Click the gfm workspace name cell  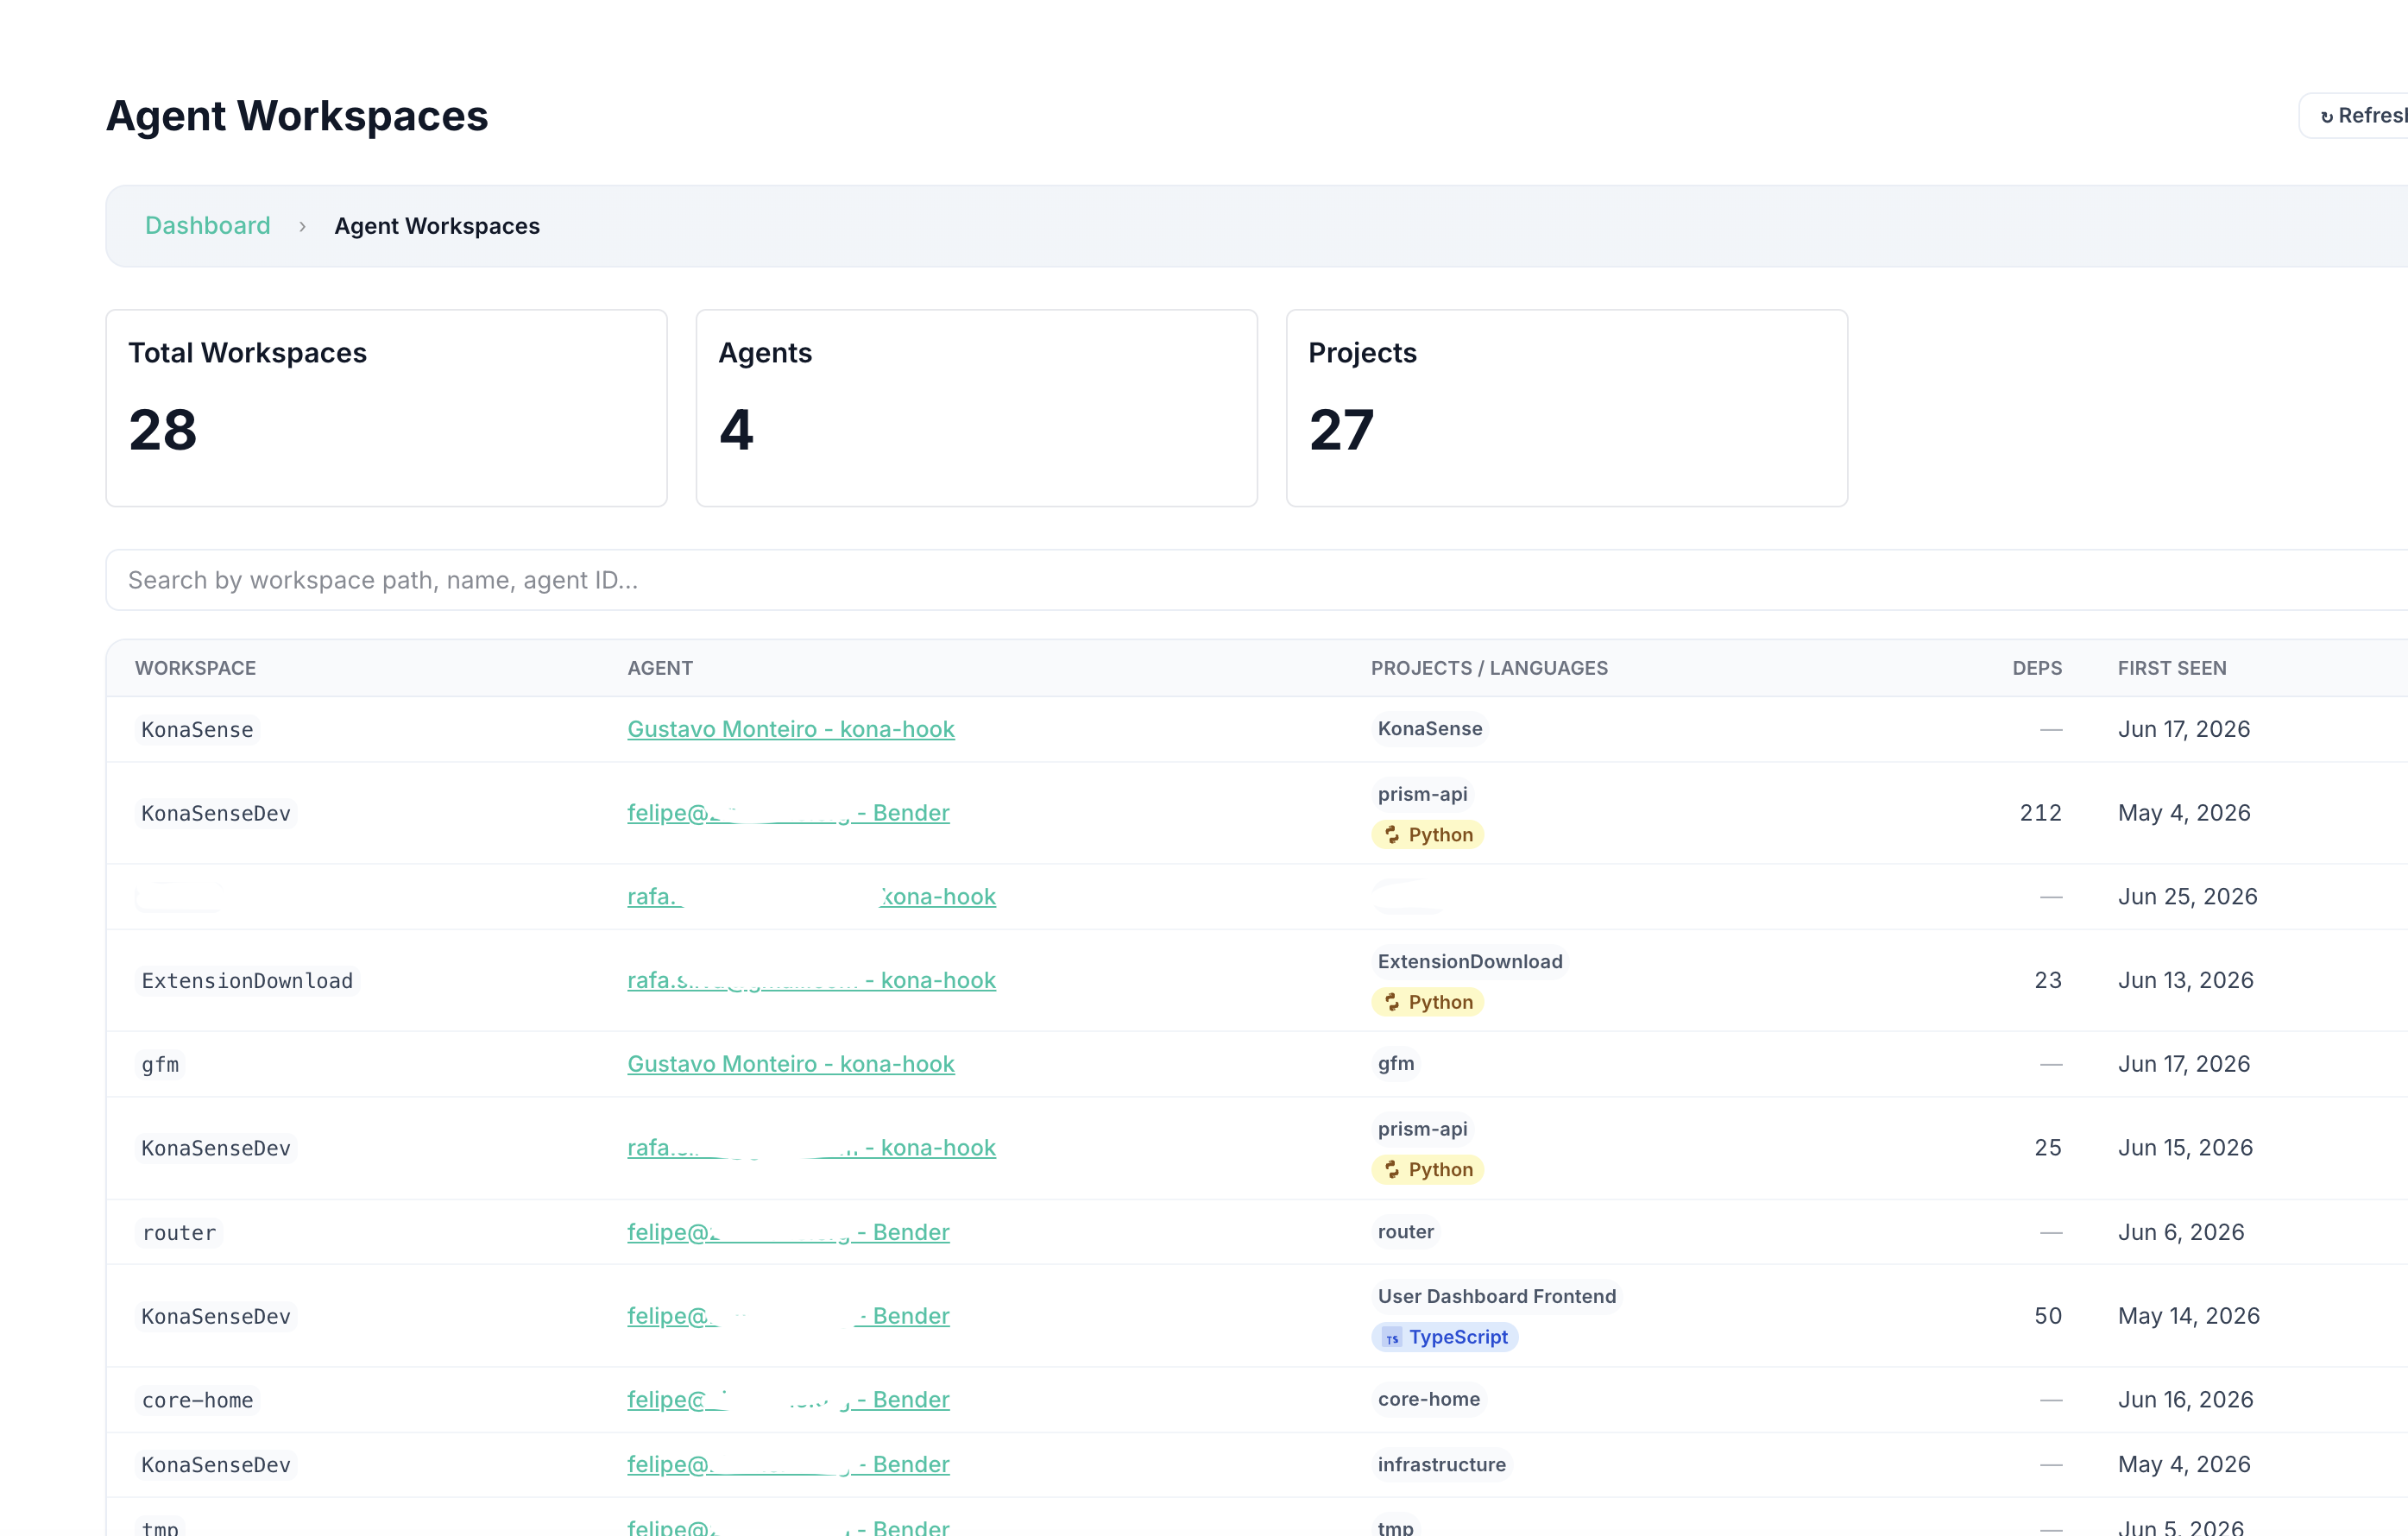(x=160, y=1065)
